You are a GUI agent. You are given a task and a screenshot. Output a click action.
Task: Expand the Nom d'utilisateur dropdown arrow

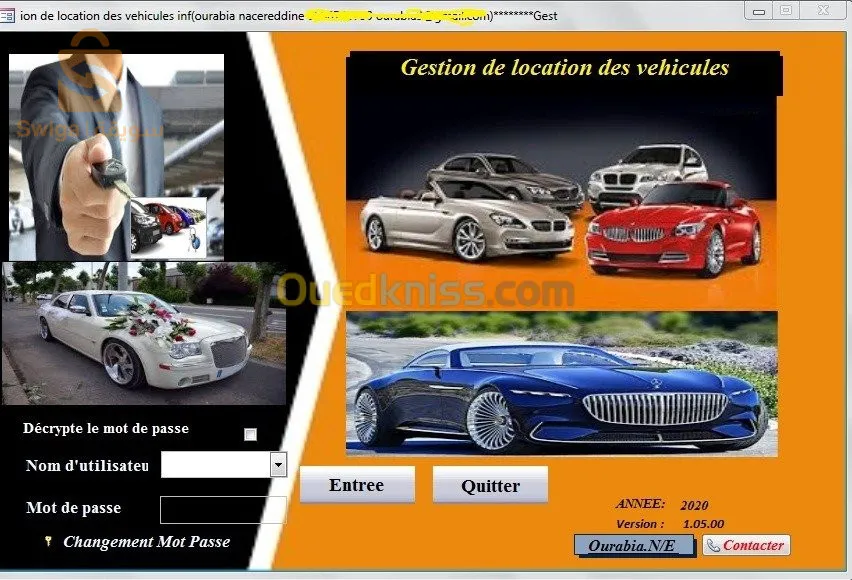pos(278,464)
